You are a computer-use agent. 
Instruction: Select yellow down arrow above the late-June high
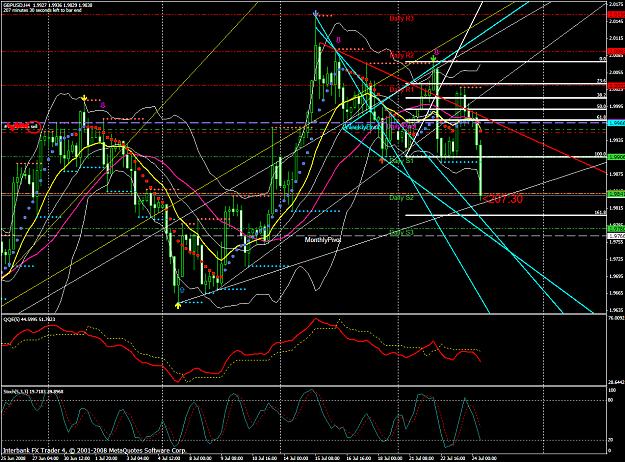coord(84,98)
